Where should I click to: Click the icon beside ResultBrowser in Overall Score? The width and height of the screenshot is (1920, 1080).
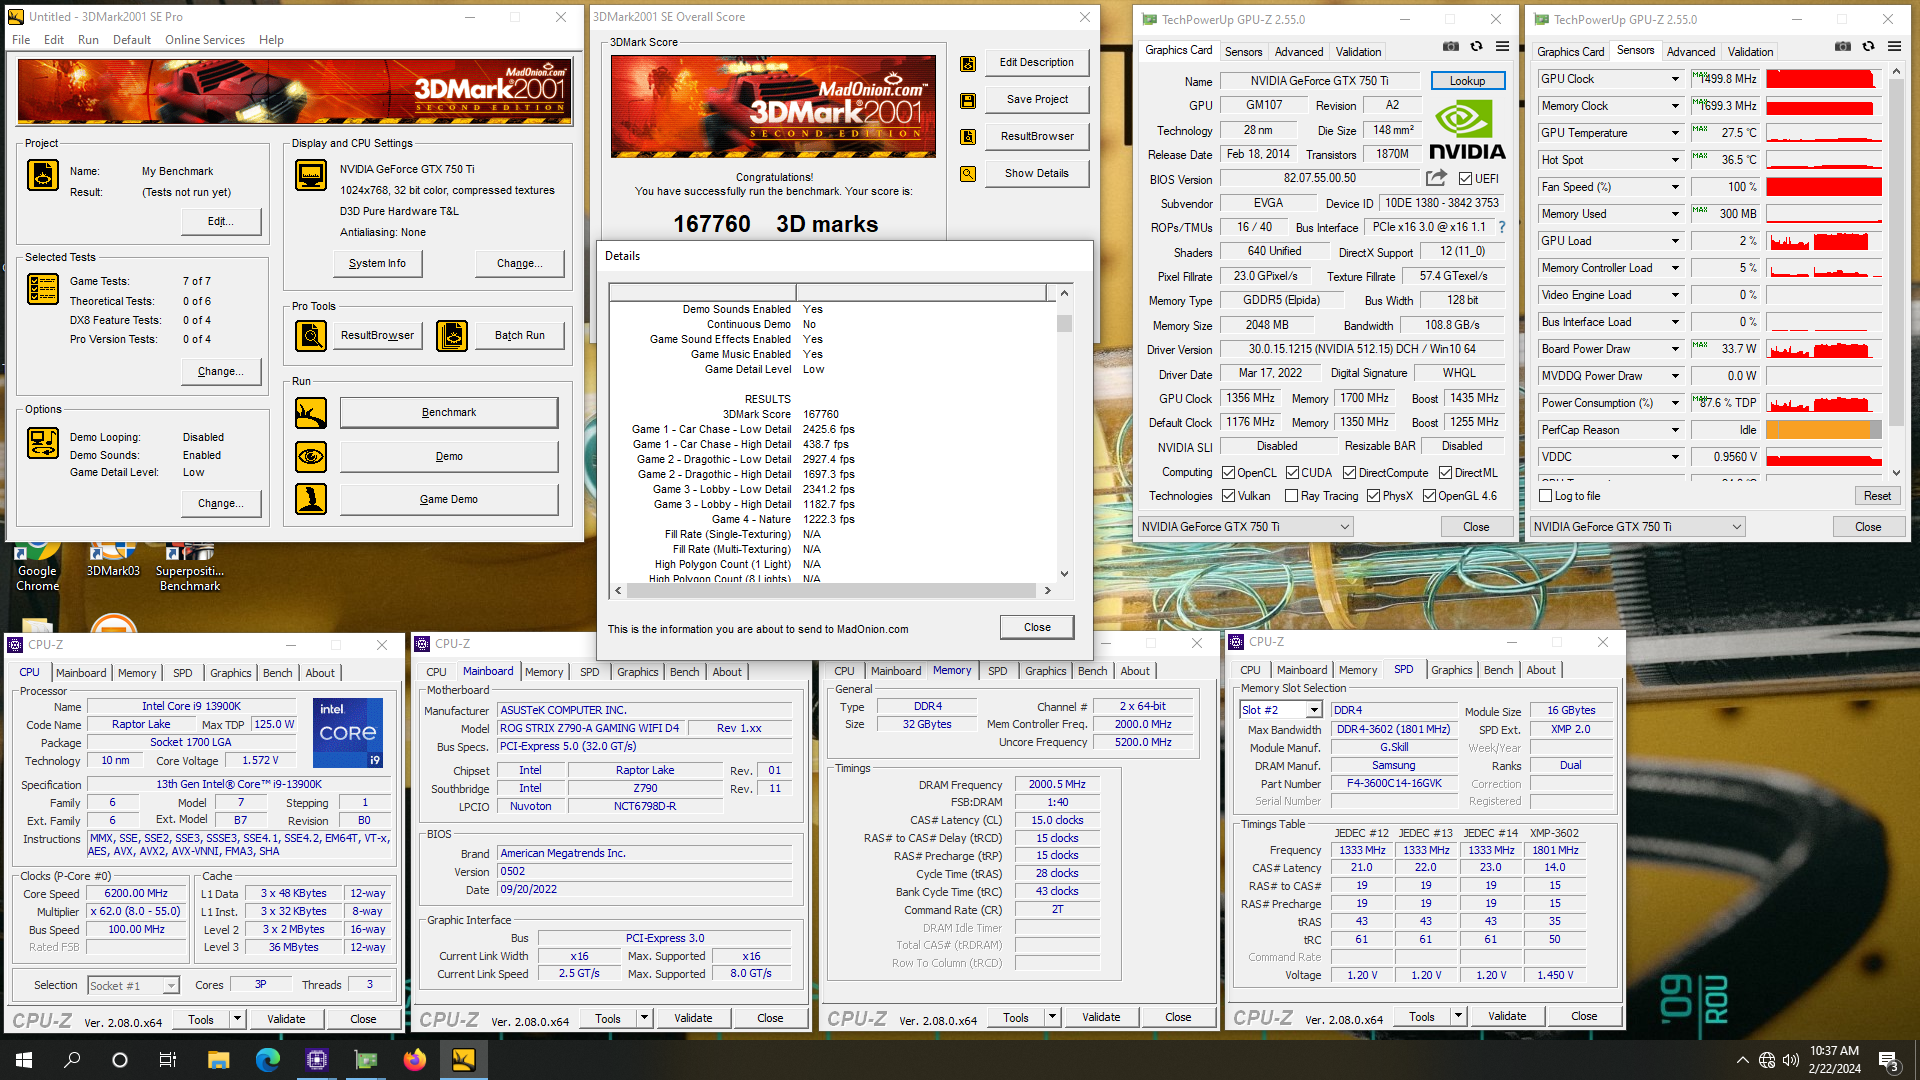[x=968, y=137]
